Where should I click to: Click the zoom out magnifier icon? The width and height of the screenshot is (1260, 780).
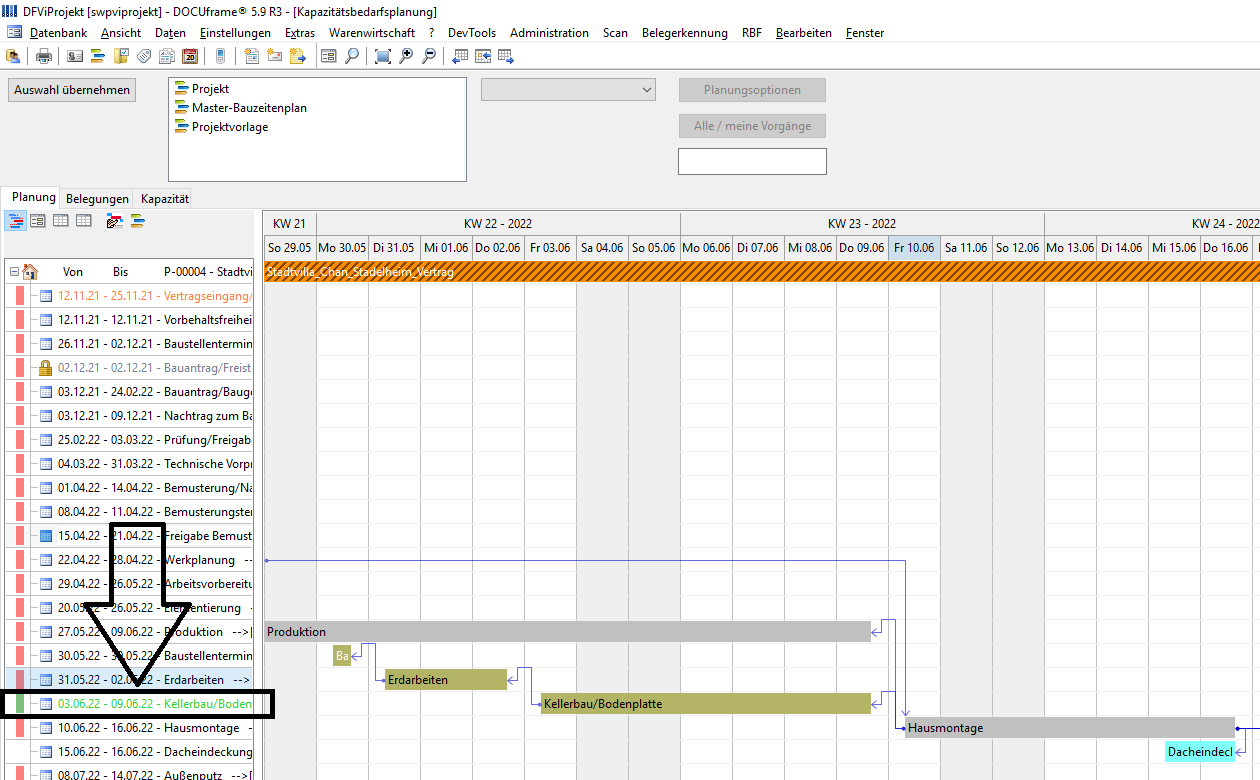(429, 56)
